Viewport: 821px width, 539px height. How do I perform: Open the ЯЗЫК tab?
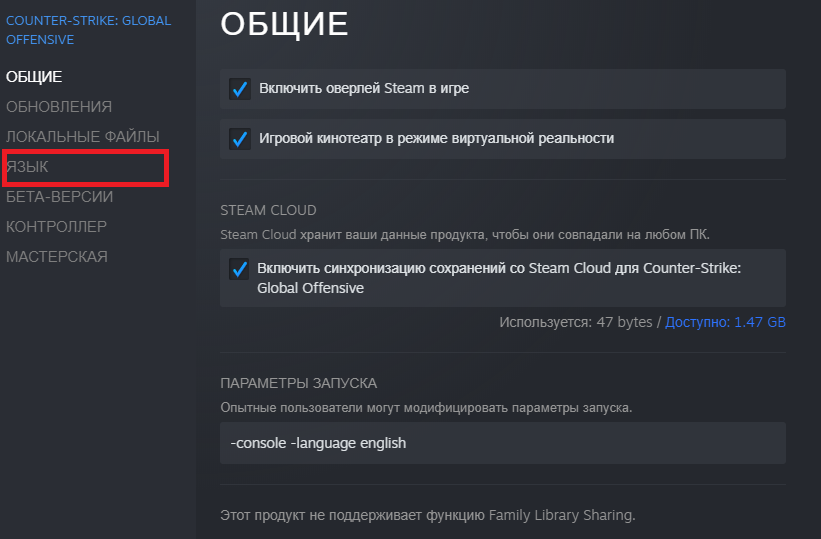tap(27, 167)
